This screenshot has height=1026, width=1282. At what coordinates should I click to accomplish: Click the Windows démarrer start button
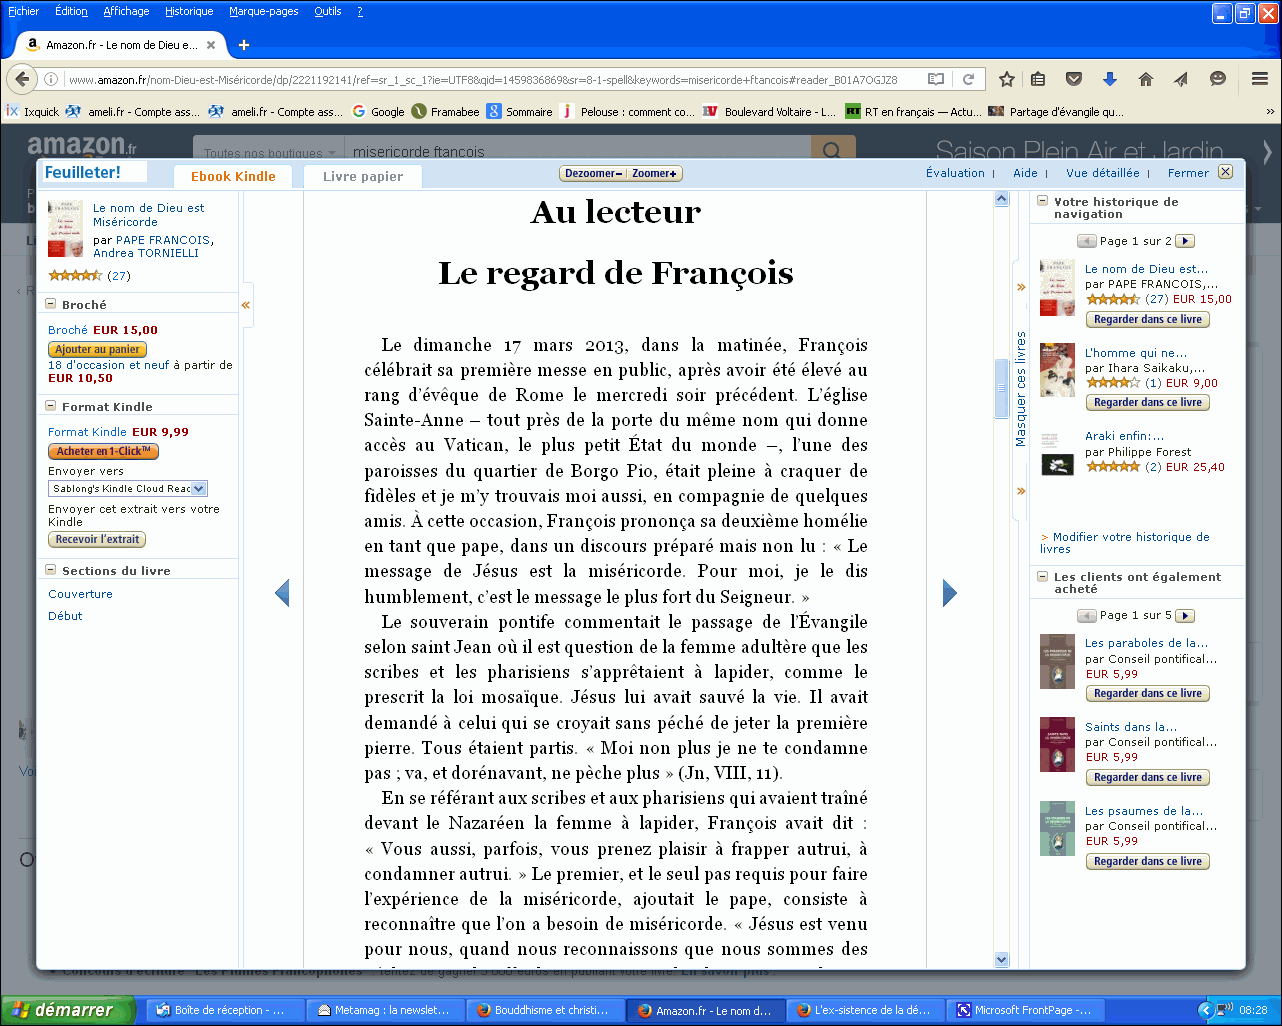68,1010
